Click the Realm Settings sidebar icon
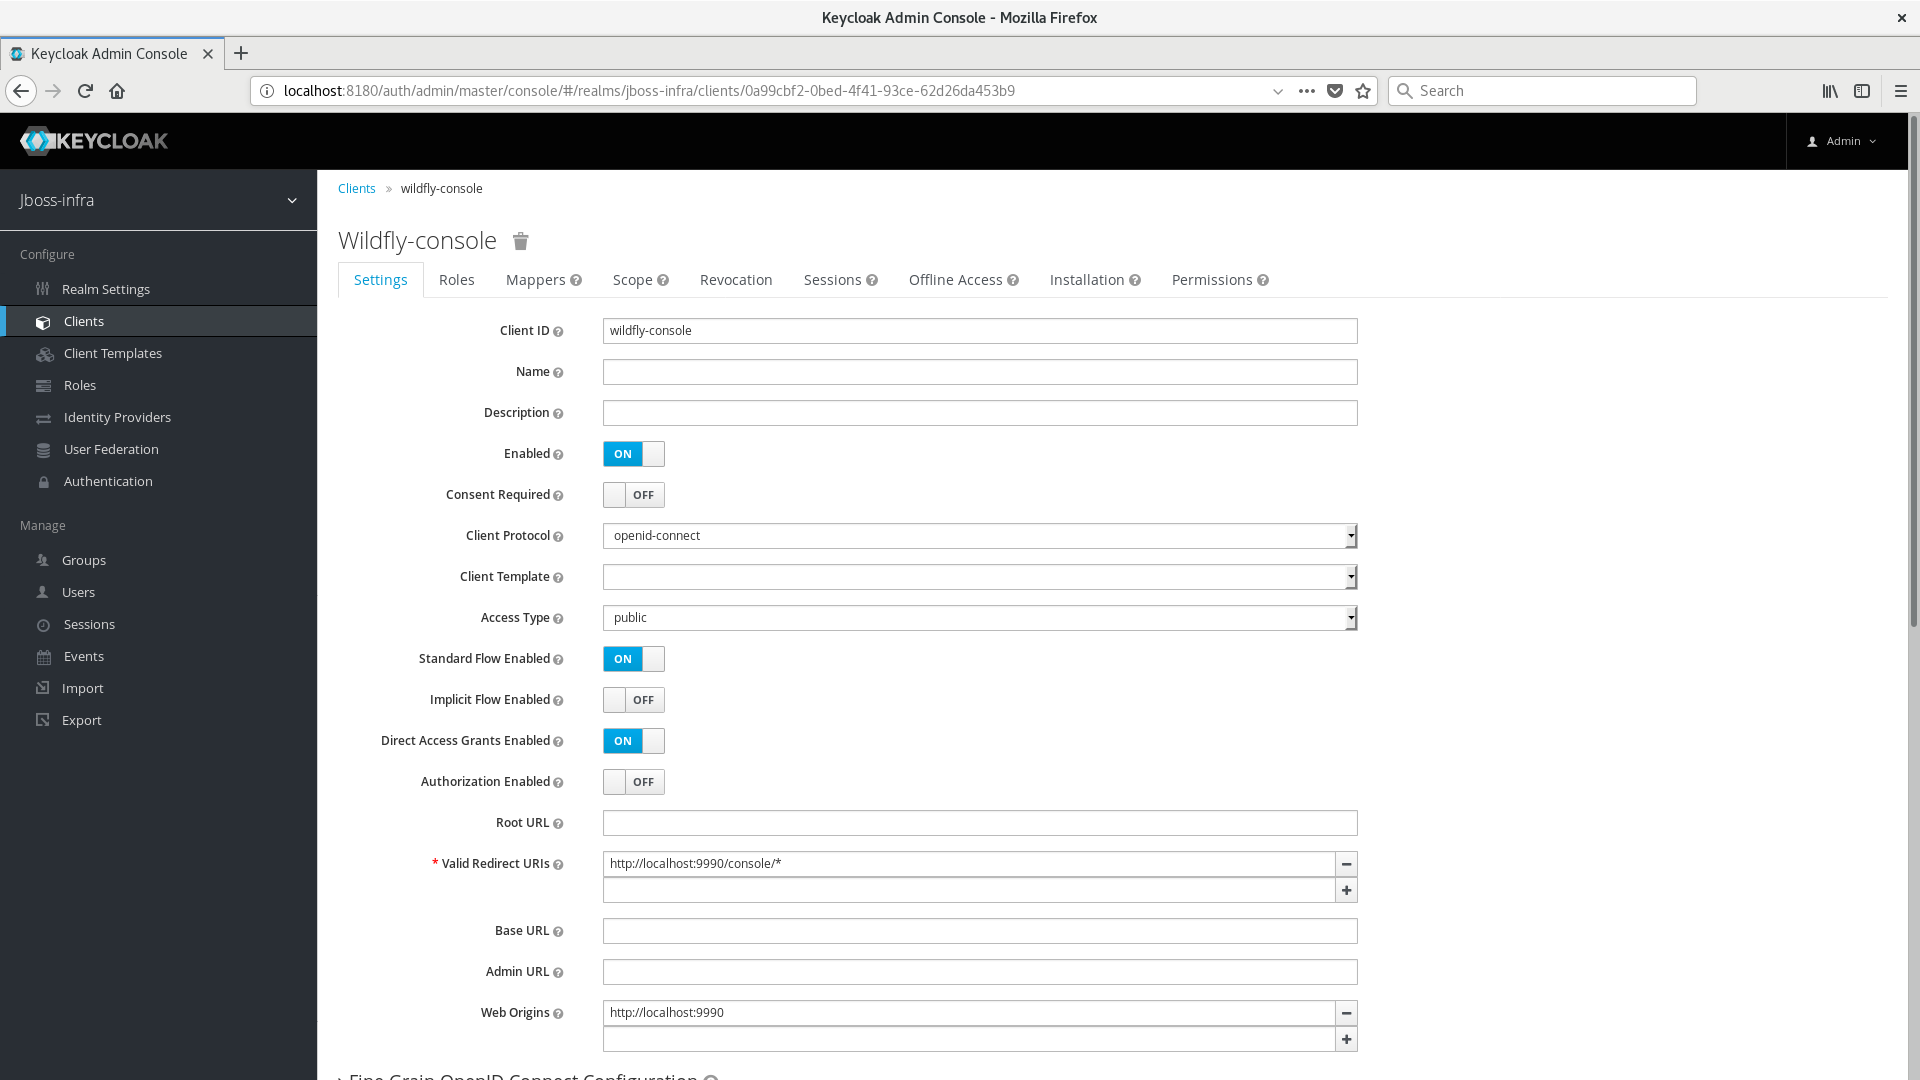This screenshot has height=1080, width=1920. click(x=44, y=289)
